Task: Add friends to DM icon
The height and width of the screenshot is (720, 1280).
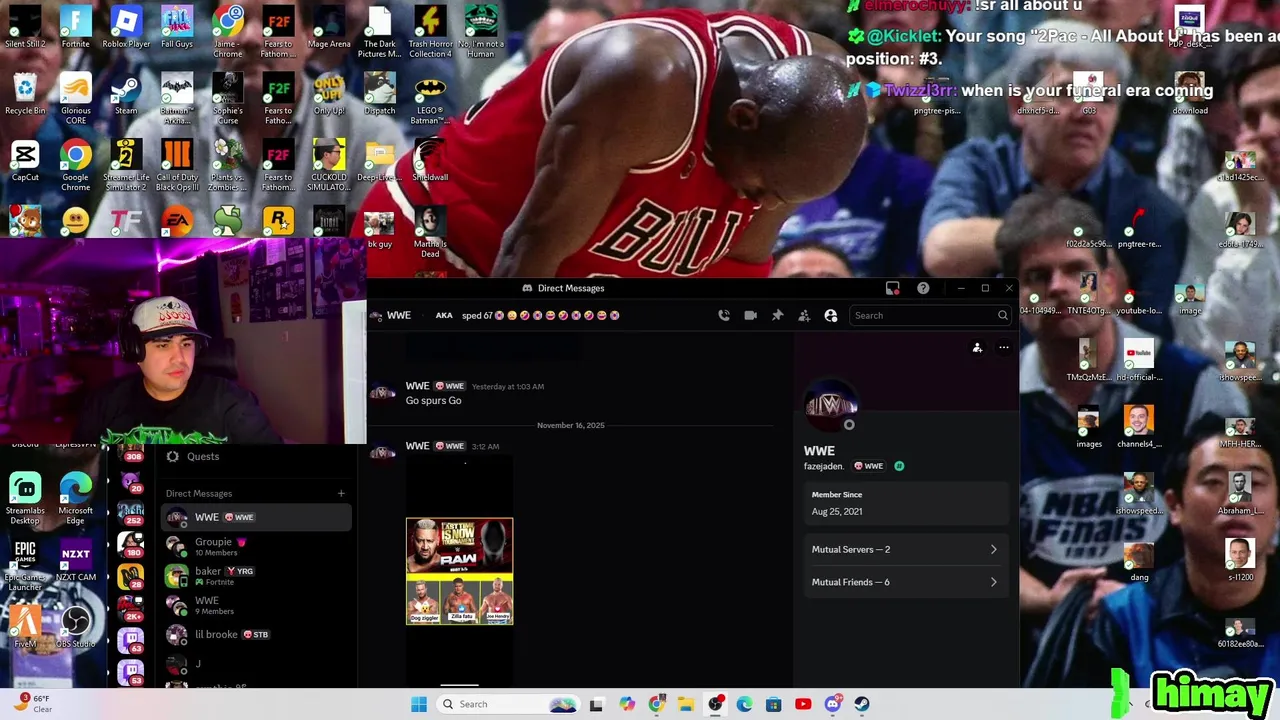Action: click(804, 315)
